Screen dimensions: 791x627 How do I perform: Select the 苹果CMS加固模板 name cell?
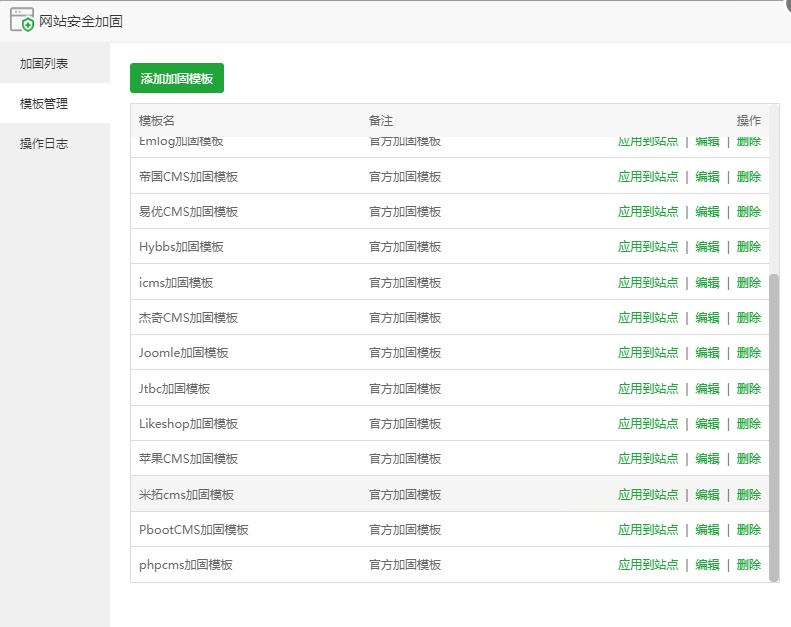[188, 459]
